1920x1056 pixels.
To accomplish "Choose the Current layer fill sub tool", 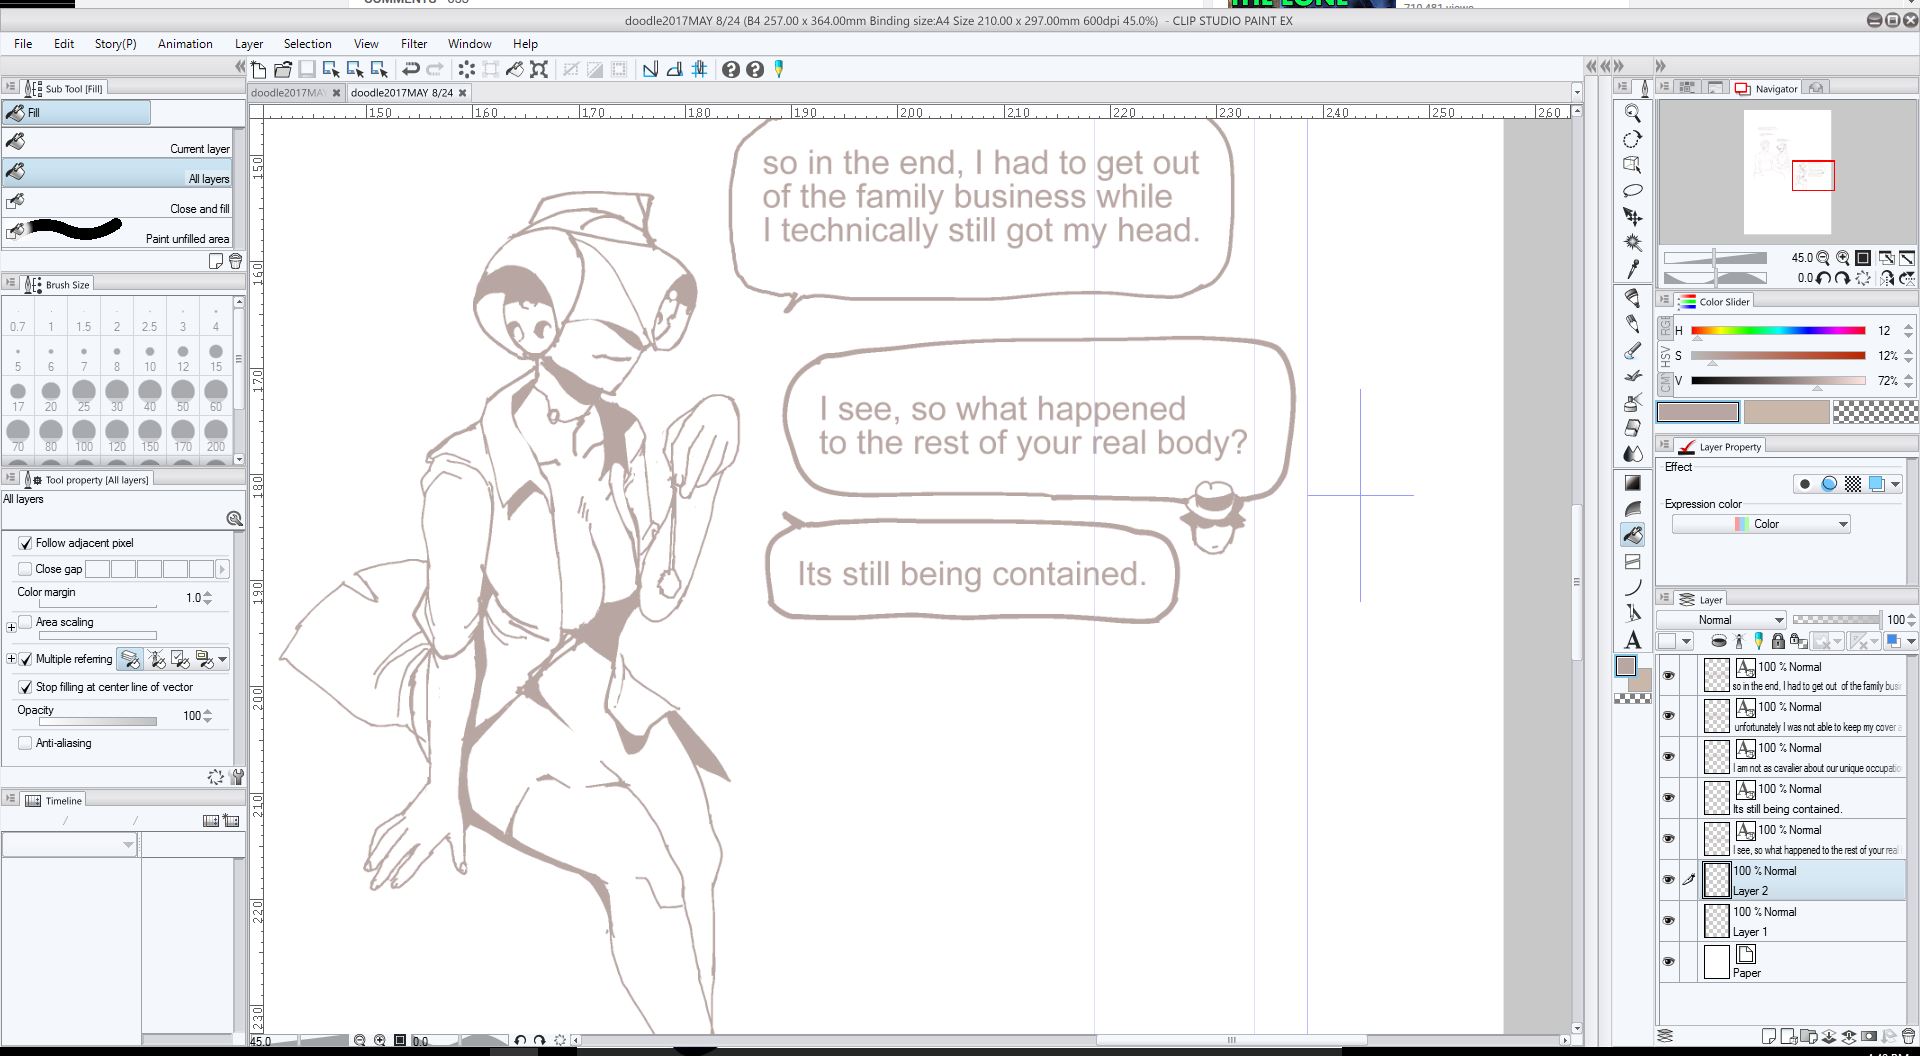I will [x=118, y=142].
